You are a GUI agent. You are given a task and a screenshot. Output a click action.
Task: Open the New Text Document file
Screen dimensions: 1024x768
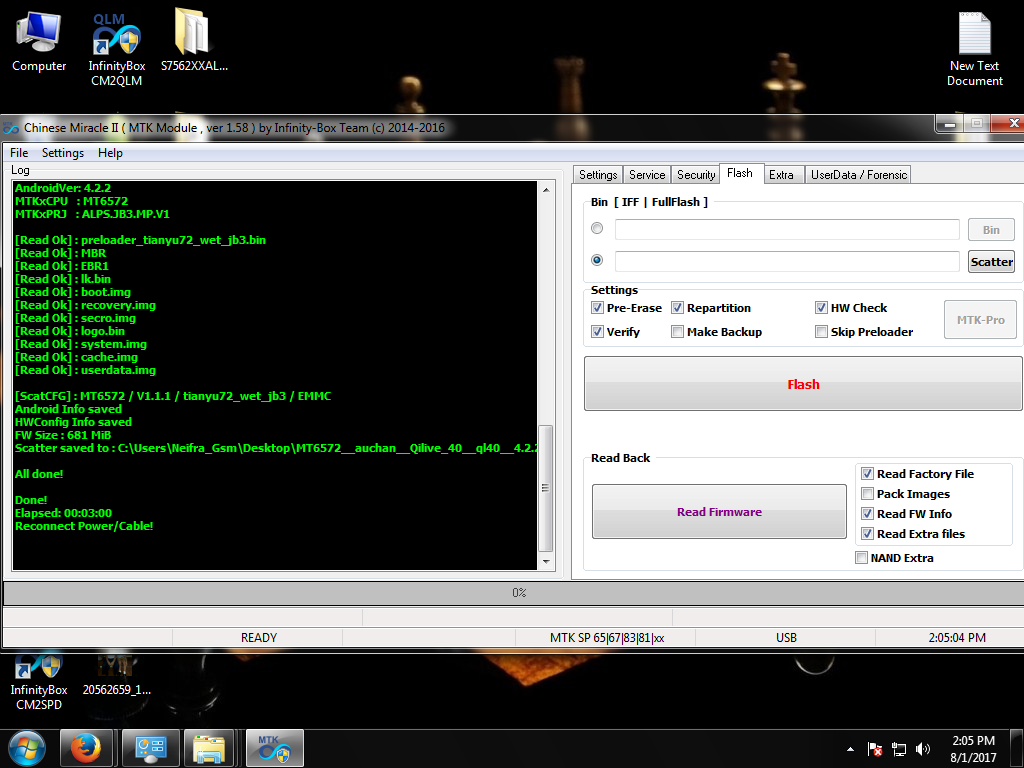pyautogui.click(x=974, y=45)
